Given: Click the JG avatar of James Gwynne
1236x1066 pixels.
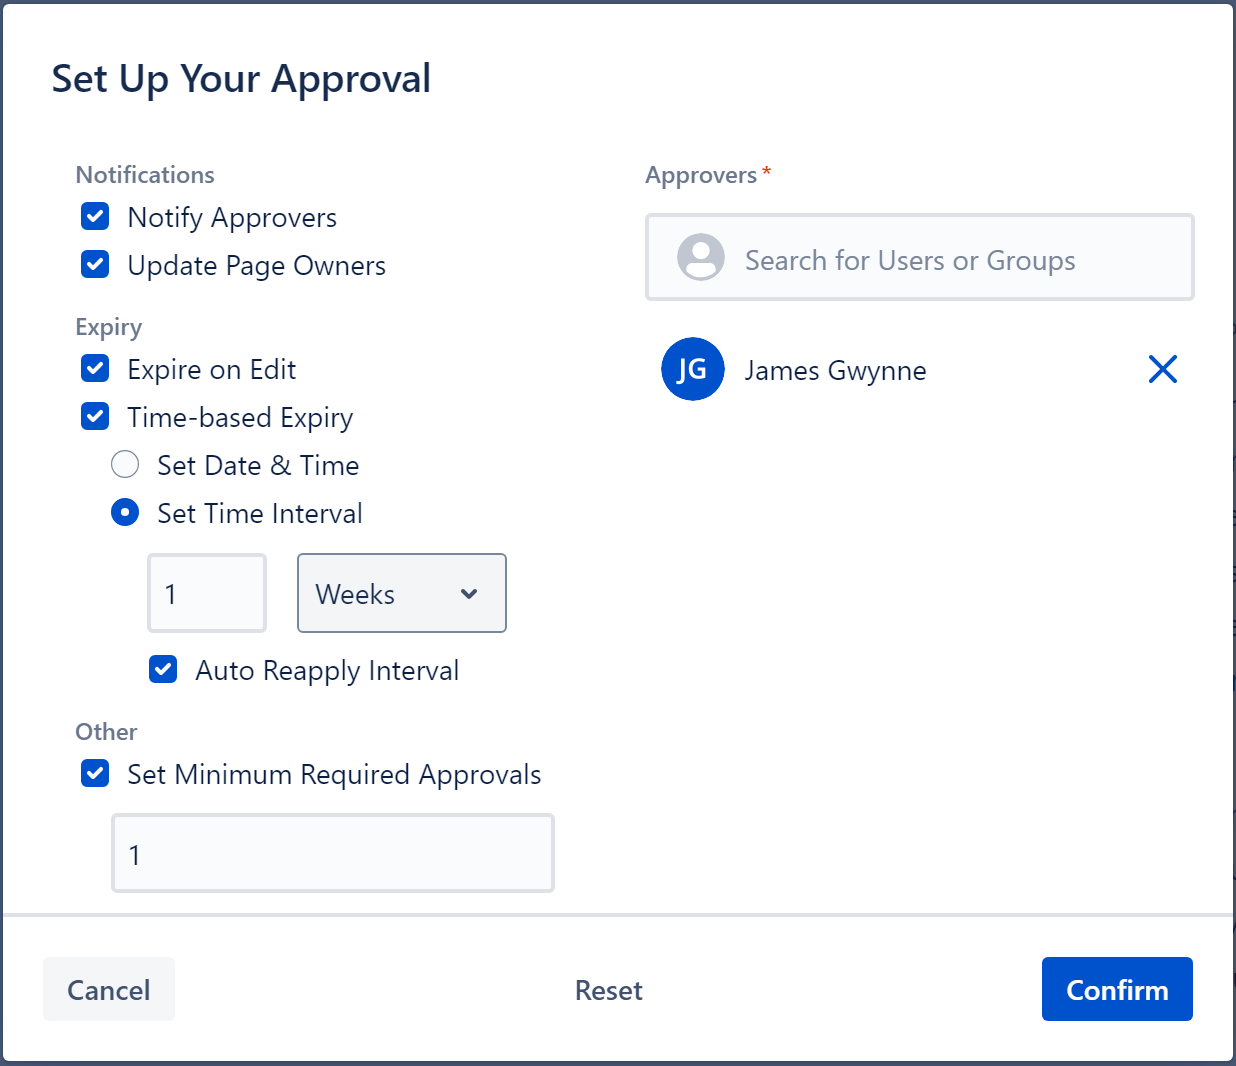Looking at the screenshot, I should [692, 369].
